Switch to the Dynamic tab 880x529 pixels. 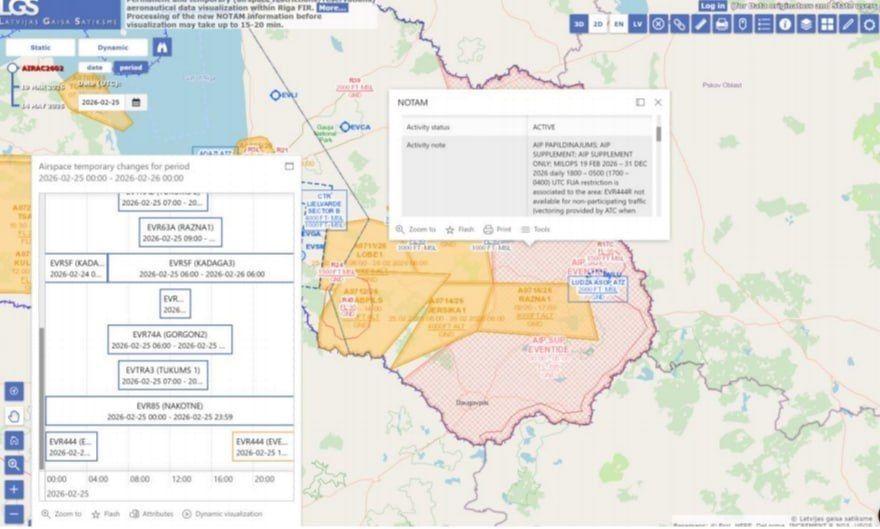click(113, 48)
